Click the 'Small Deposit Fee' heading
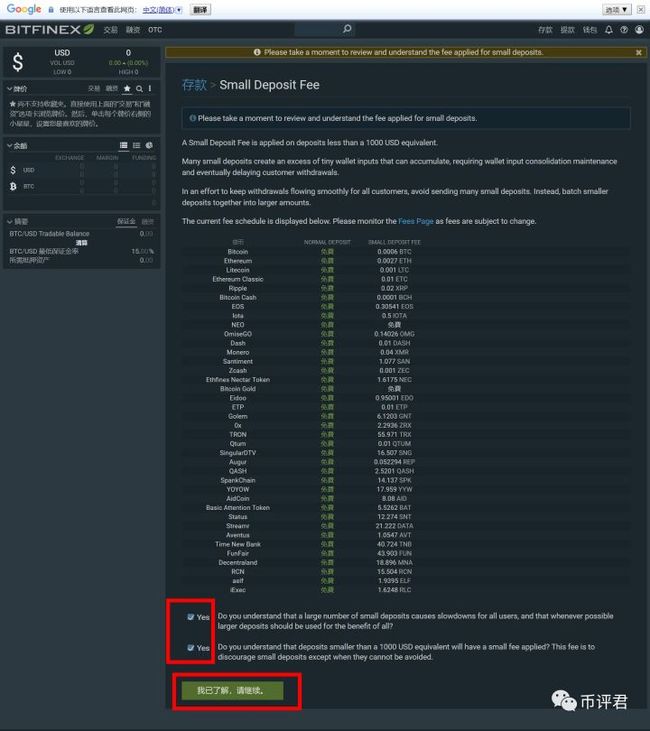The height and width of the screenshot is (731, 650). (270, 85)
